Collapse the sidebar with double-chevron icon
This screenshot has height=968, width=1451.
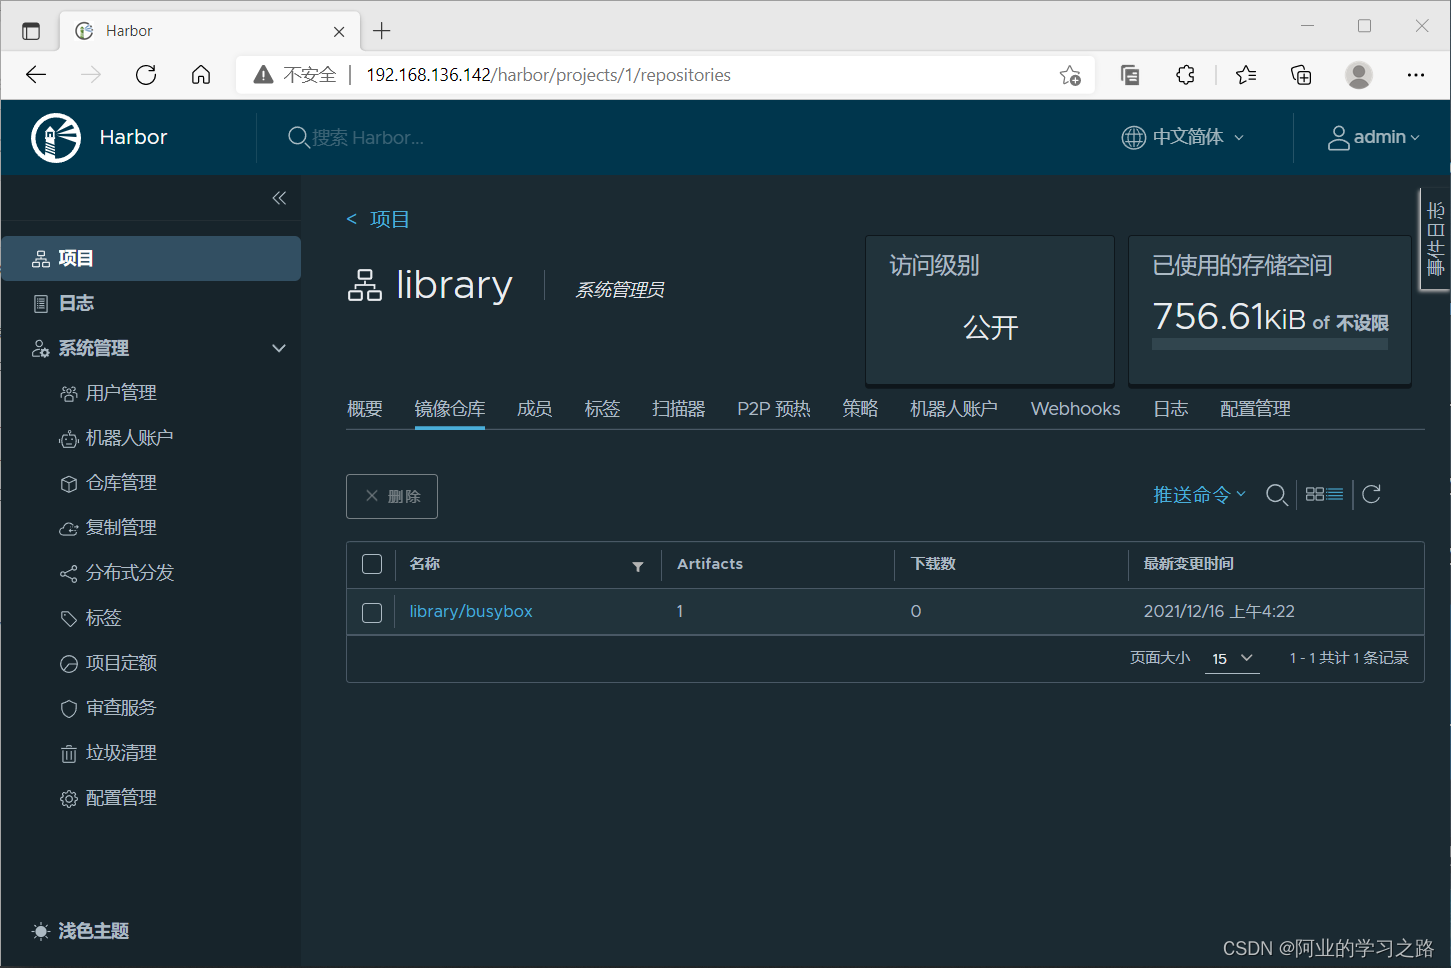point(279,198)
